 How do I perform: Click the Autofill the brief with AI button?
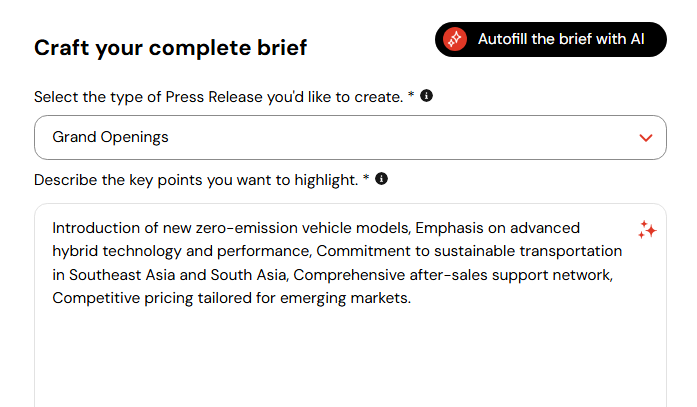[x=551, y=39]
